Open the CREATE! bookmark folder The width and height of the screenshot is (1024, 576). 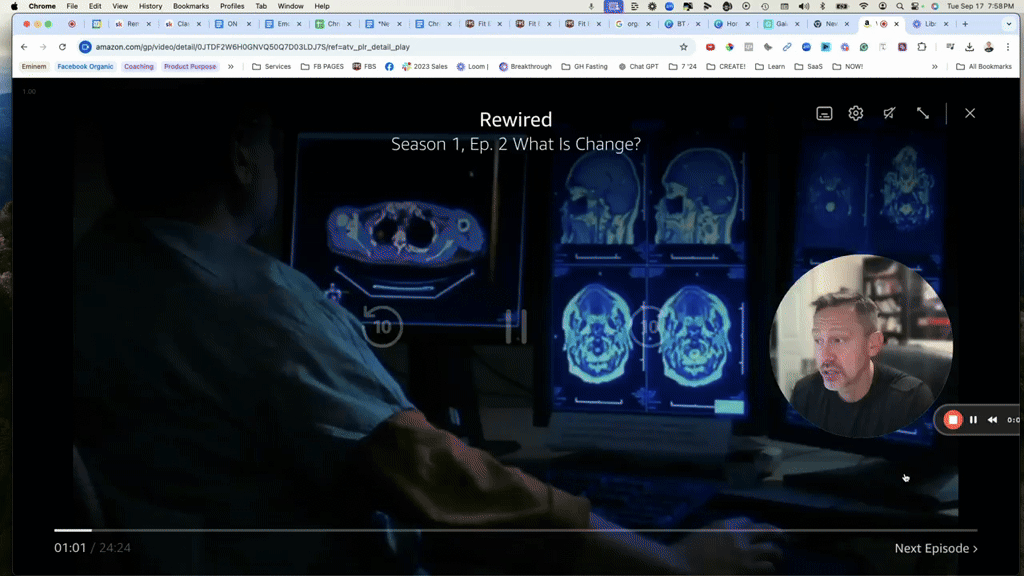(726, 67)
